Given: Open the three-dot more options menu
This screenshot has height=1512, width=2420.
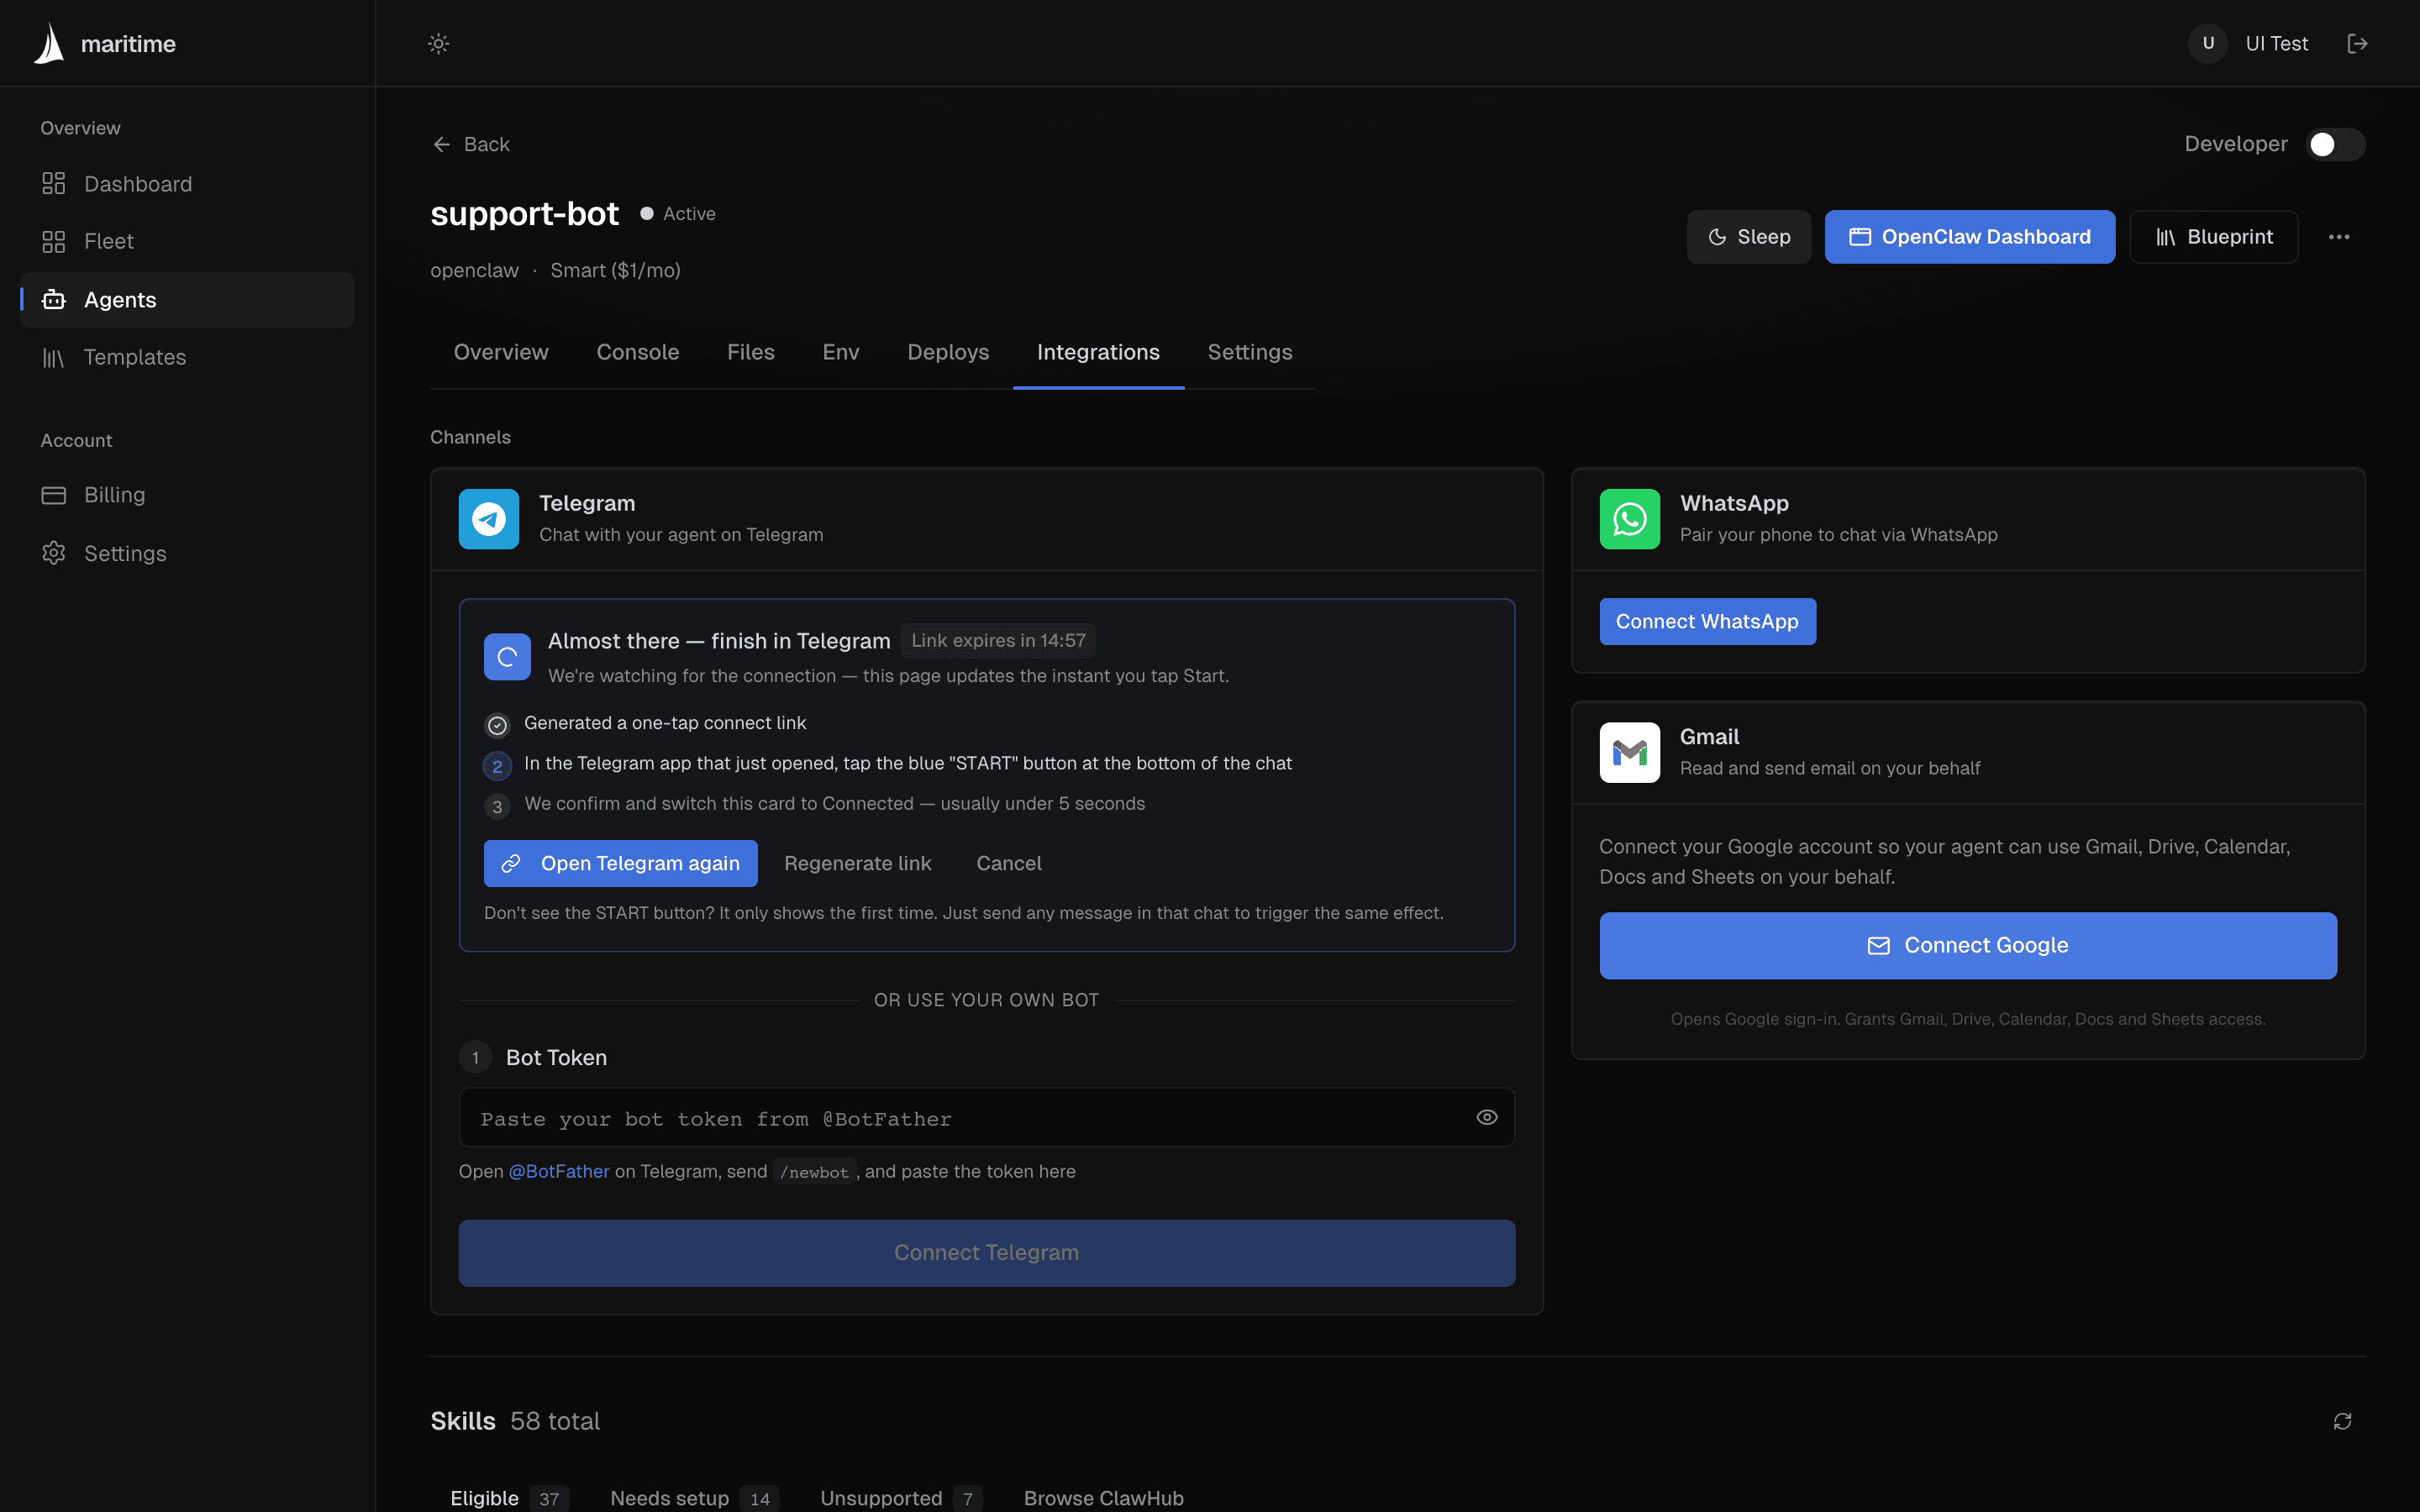Looking at the screenshot, I should point(2338,237).
